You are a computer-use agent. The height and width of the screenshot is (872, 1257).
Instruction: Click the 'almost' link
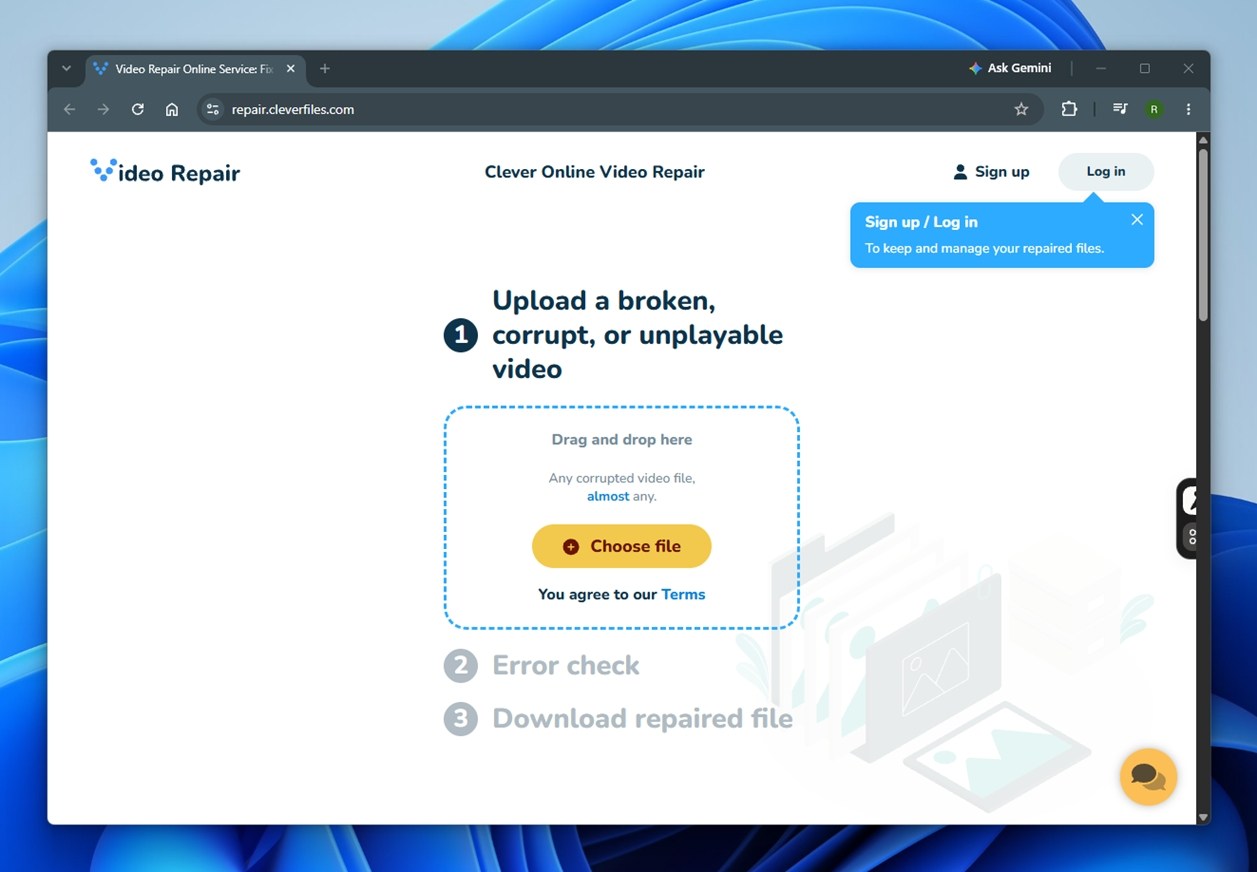tap(608, 496)
